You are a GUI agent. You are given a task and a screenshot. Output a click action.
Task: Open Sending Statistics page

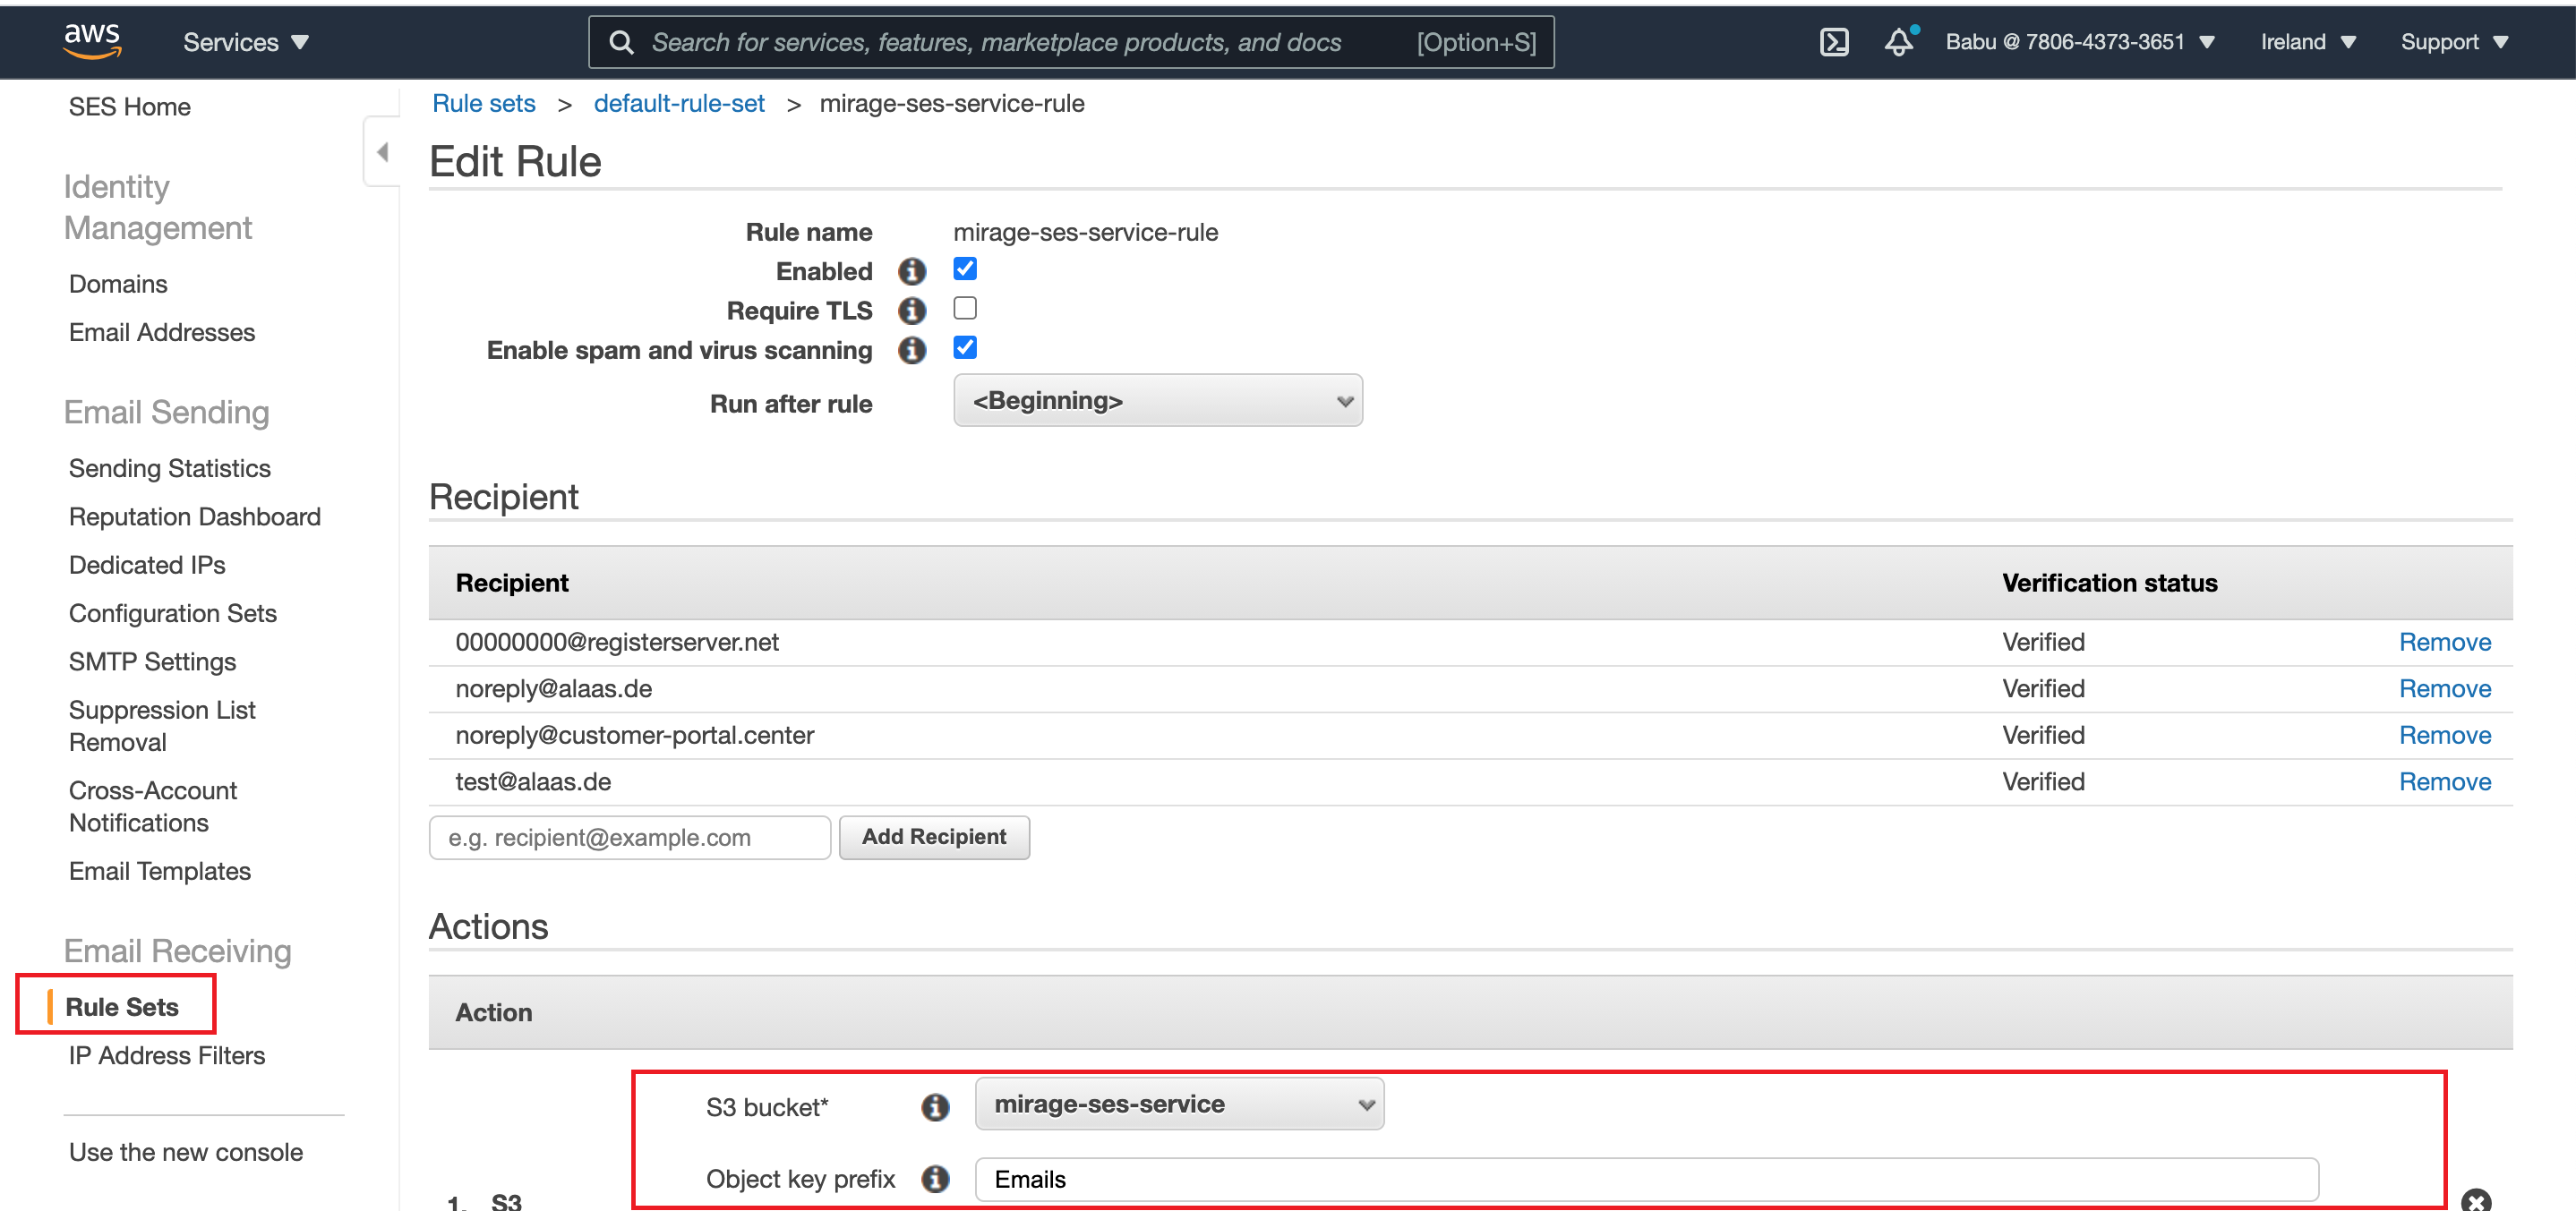click(x=170, y=468)
